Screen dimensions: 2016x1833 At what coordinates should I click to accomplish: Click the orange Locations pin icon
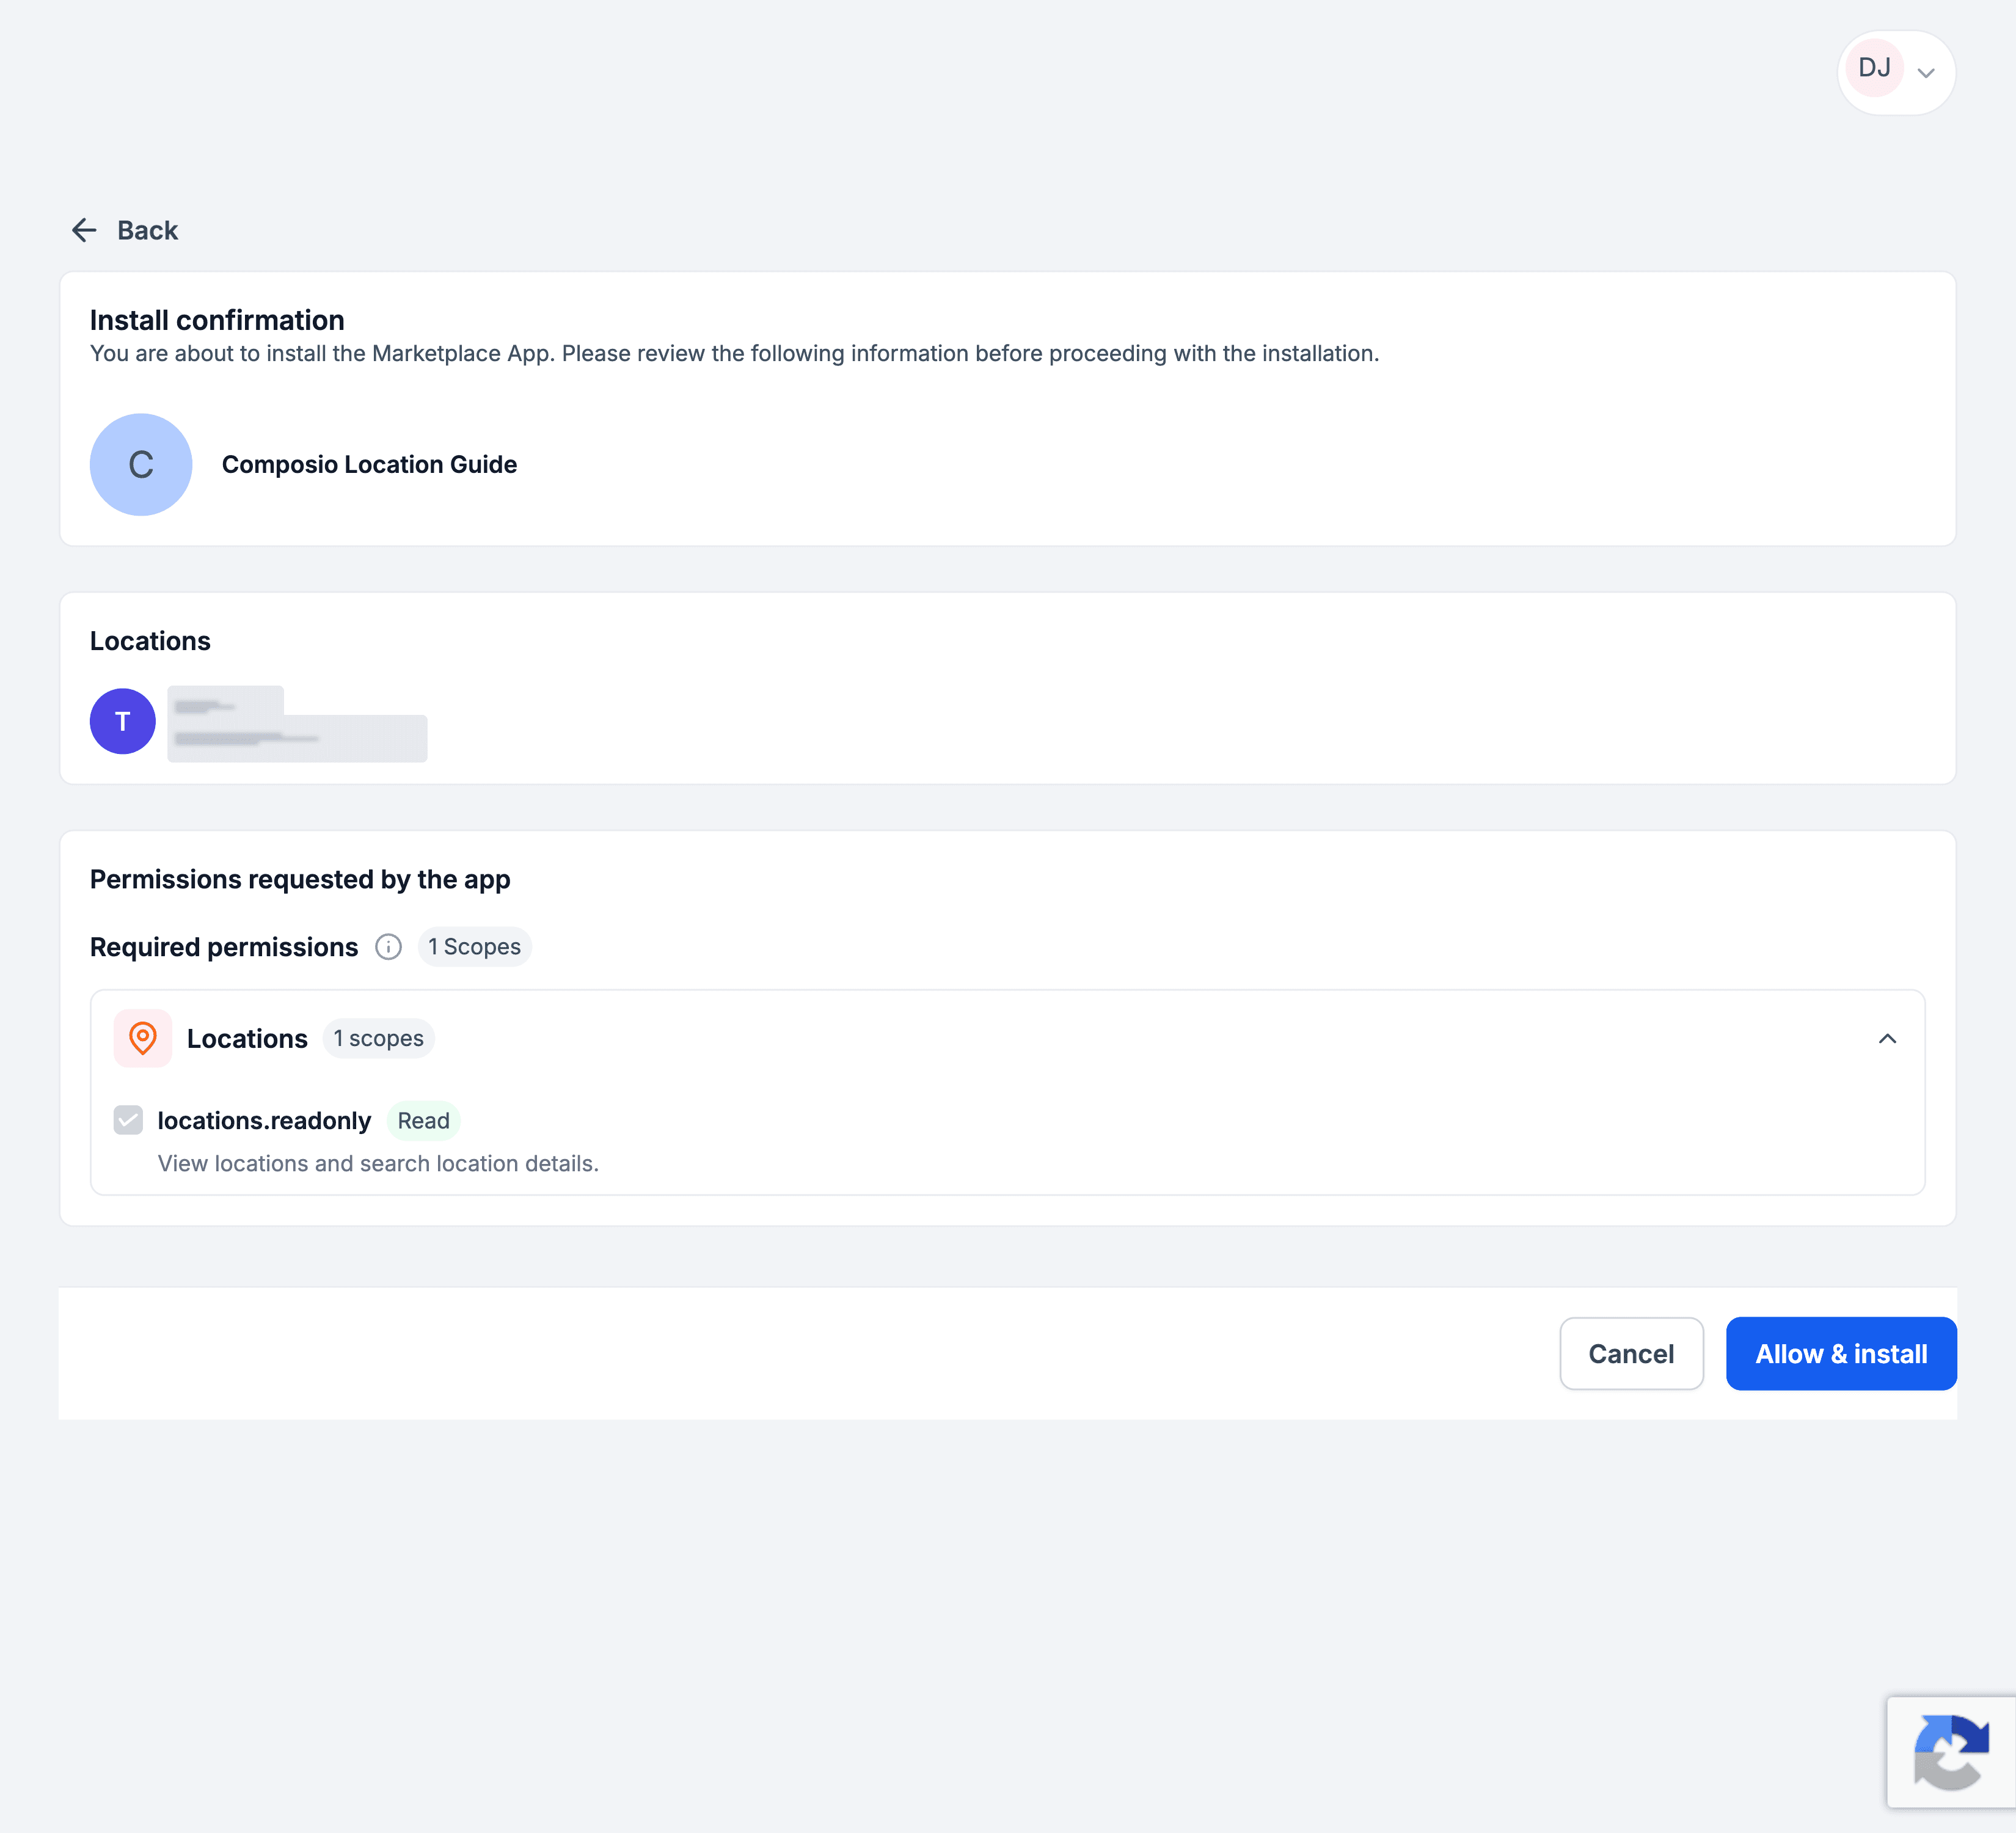(x=143, y=1038)
